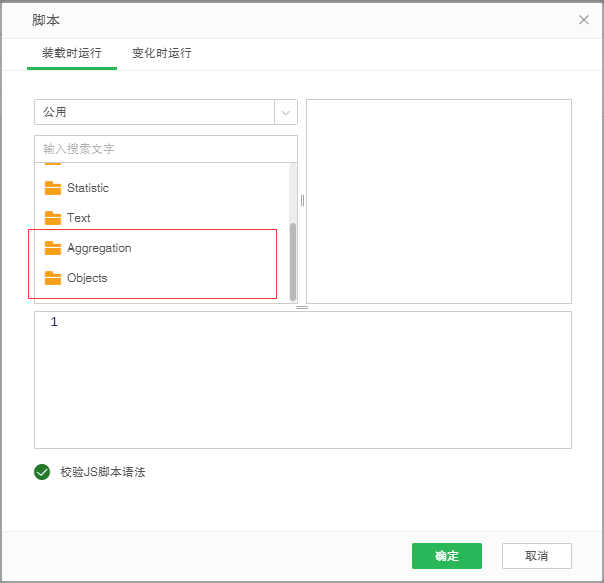604x583 pixels.
Task: Toggle the 校验JS脚本语法 checkbox
Action: 42,472
